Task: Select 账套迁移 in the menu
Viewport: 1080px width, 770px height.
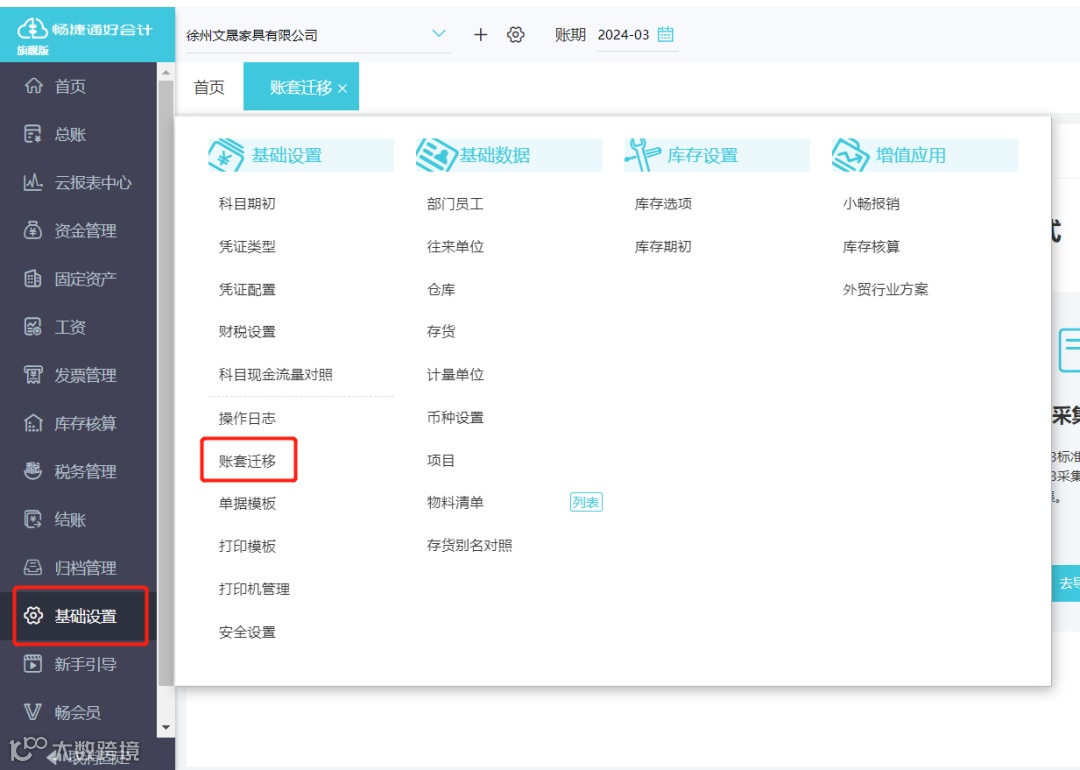Action: tap(247, 461)
